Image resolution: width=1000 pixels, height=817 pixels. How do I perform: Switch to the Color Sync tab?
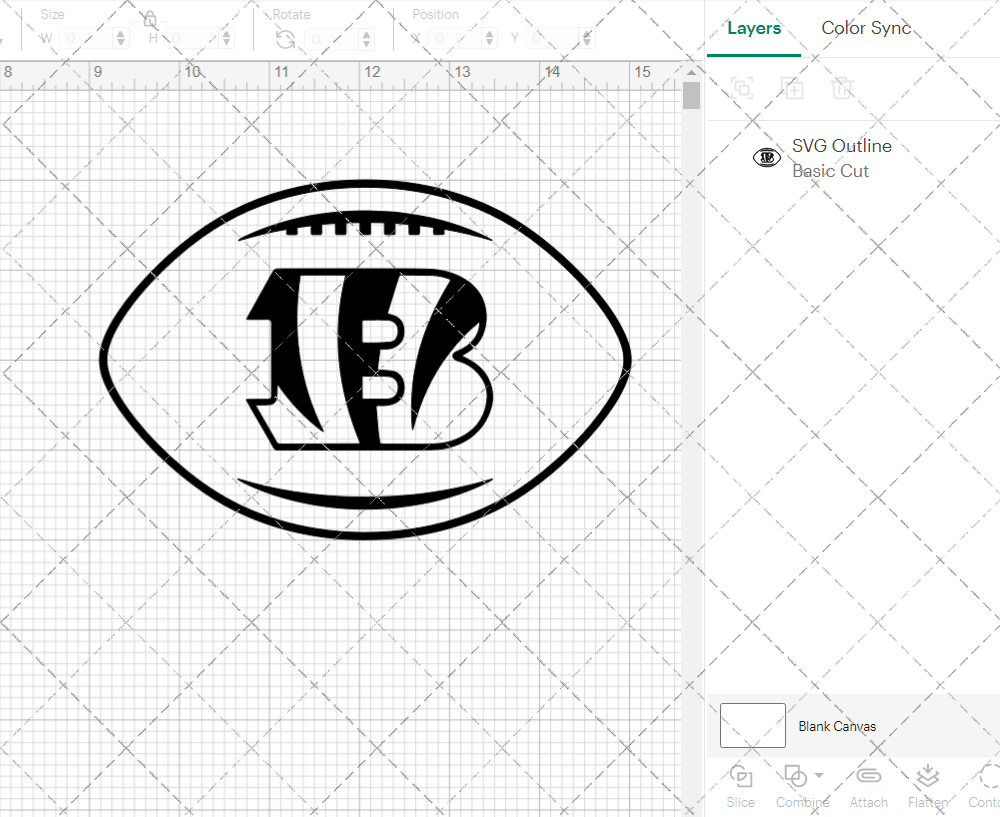[866, 28]
